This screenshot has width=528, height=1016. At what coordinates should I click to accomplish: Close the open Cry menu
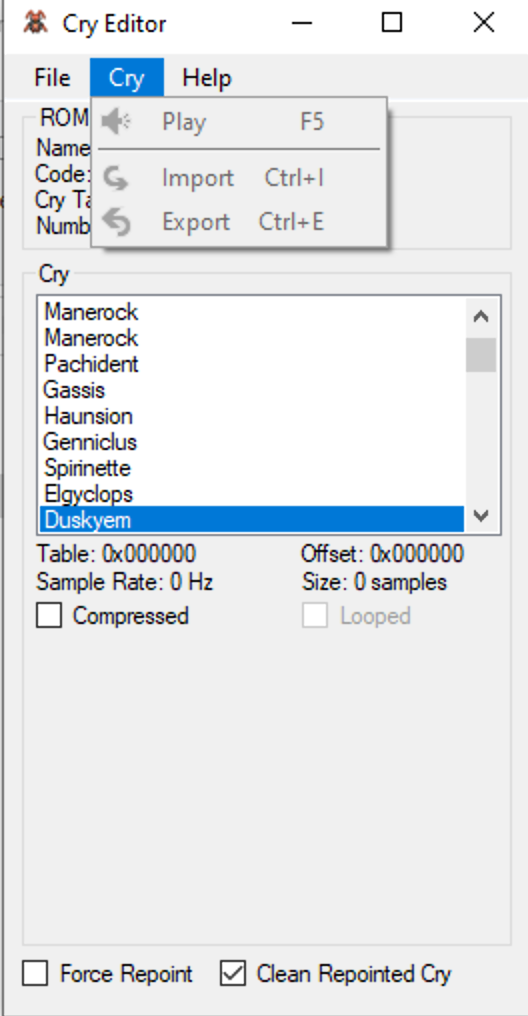pos(127,78)
